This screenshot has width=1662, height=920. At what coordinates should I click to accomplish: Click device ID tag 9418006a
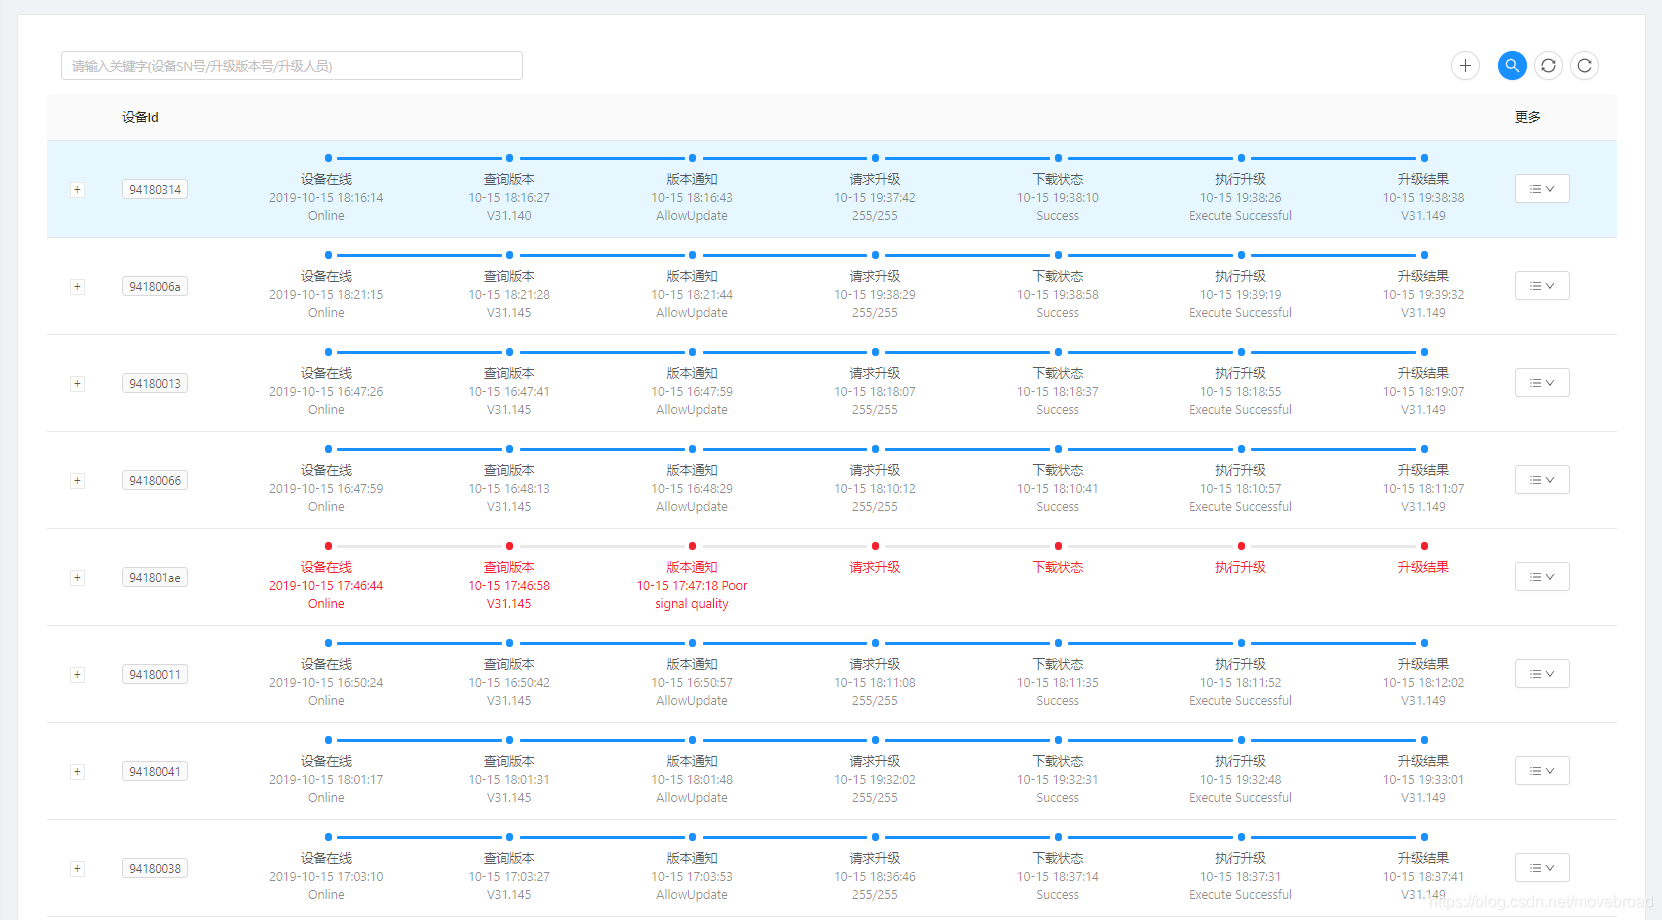[155, 287]
